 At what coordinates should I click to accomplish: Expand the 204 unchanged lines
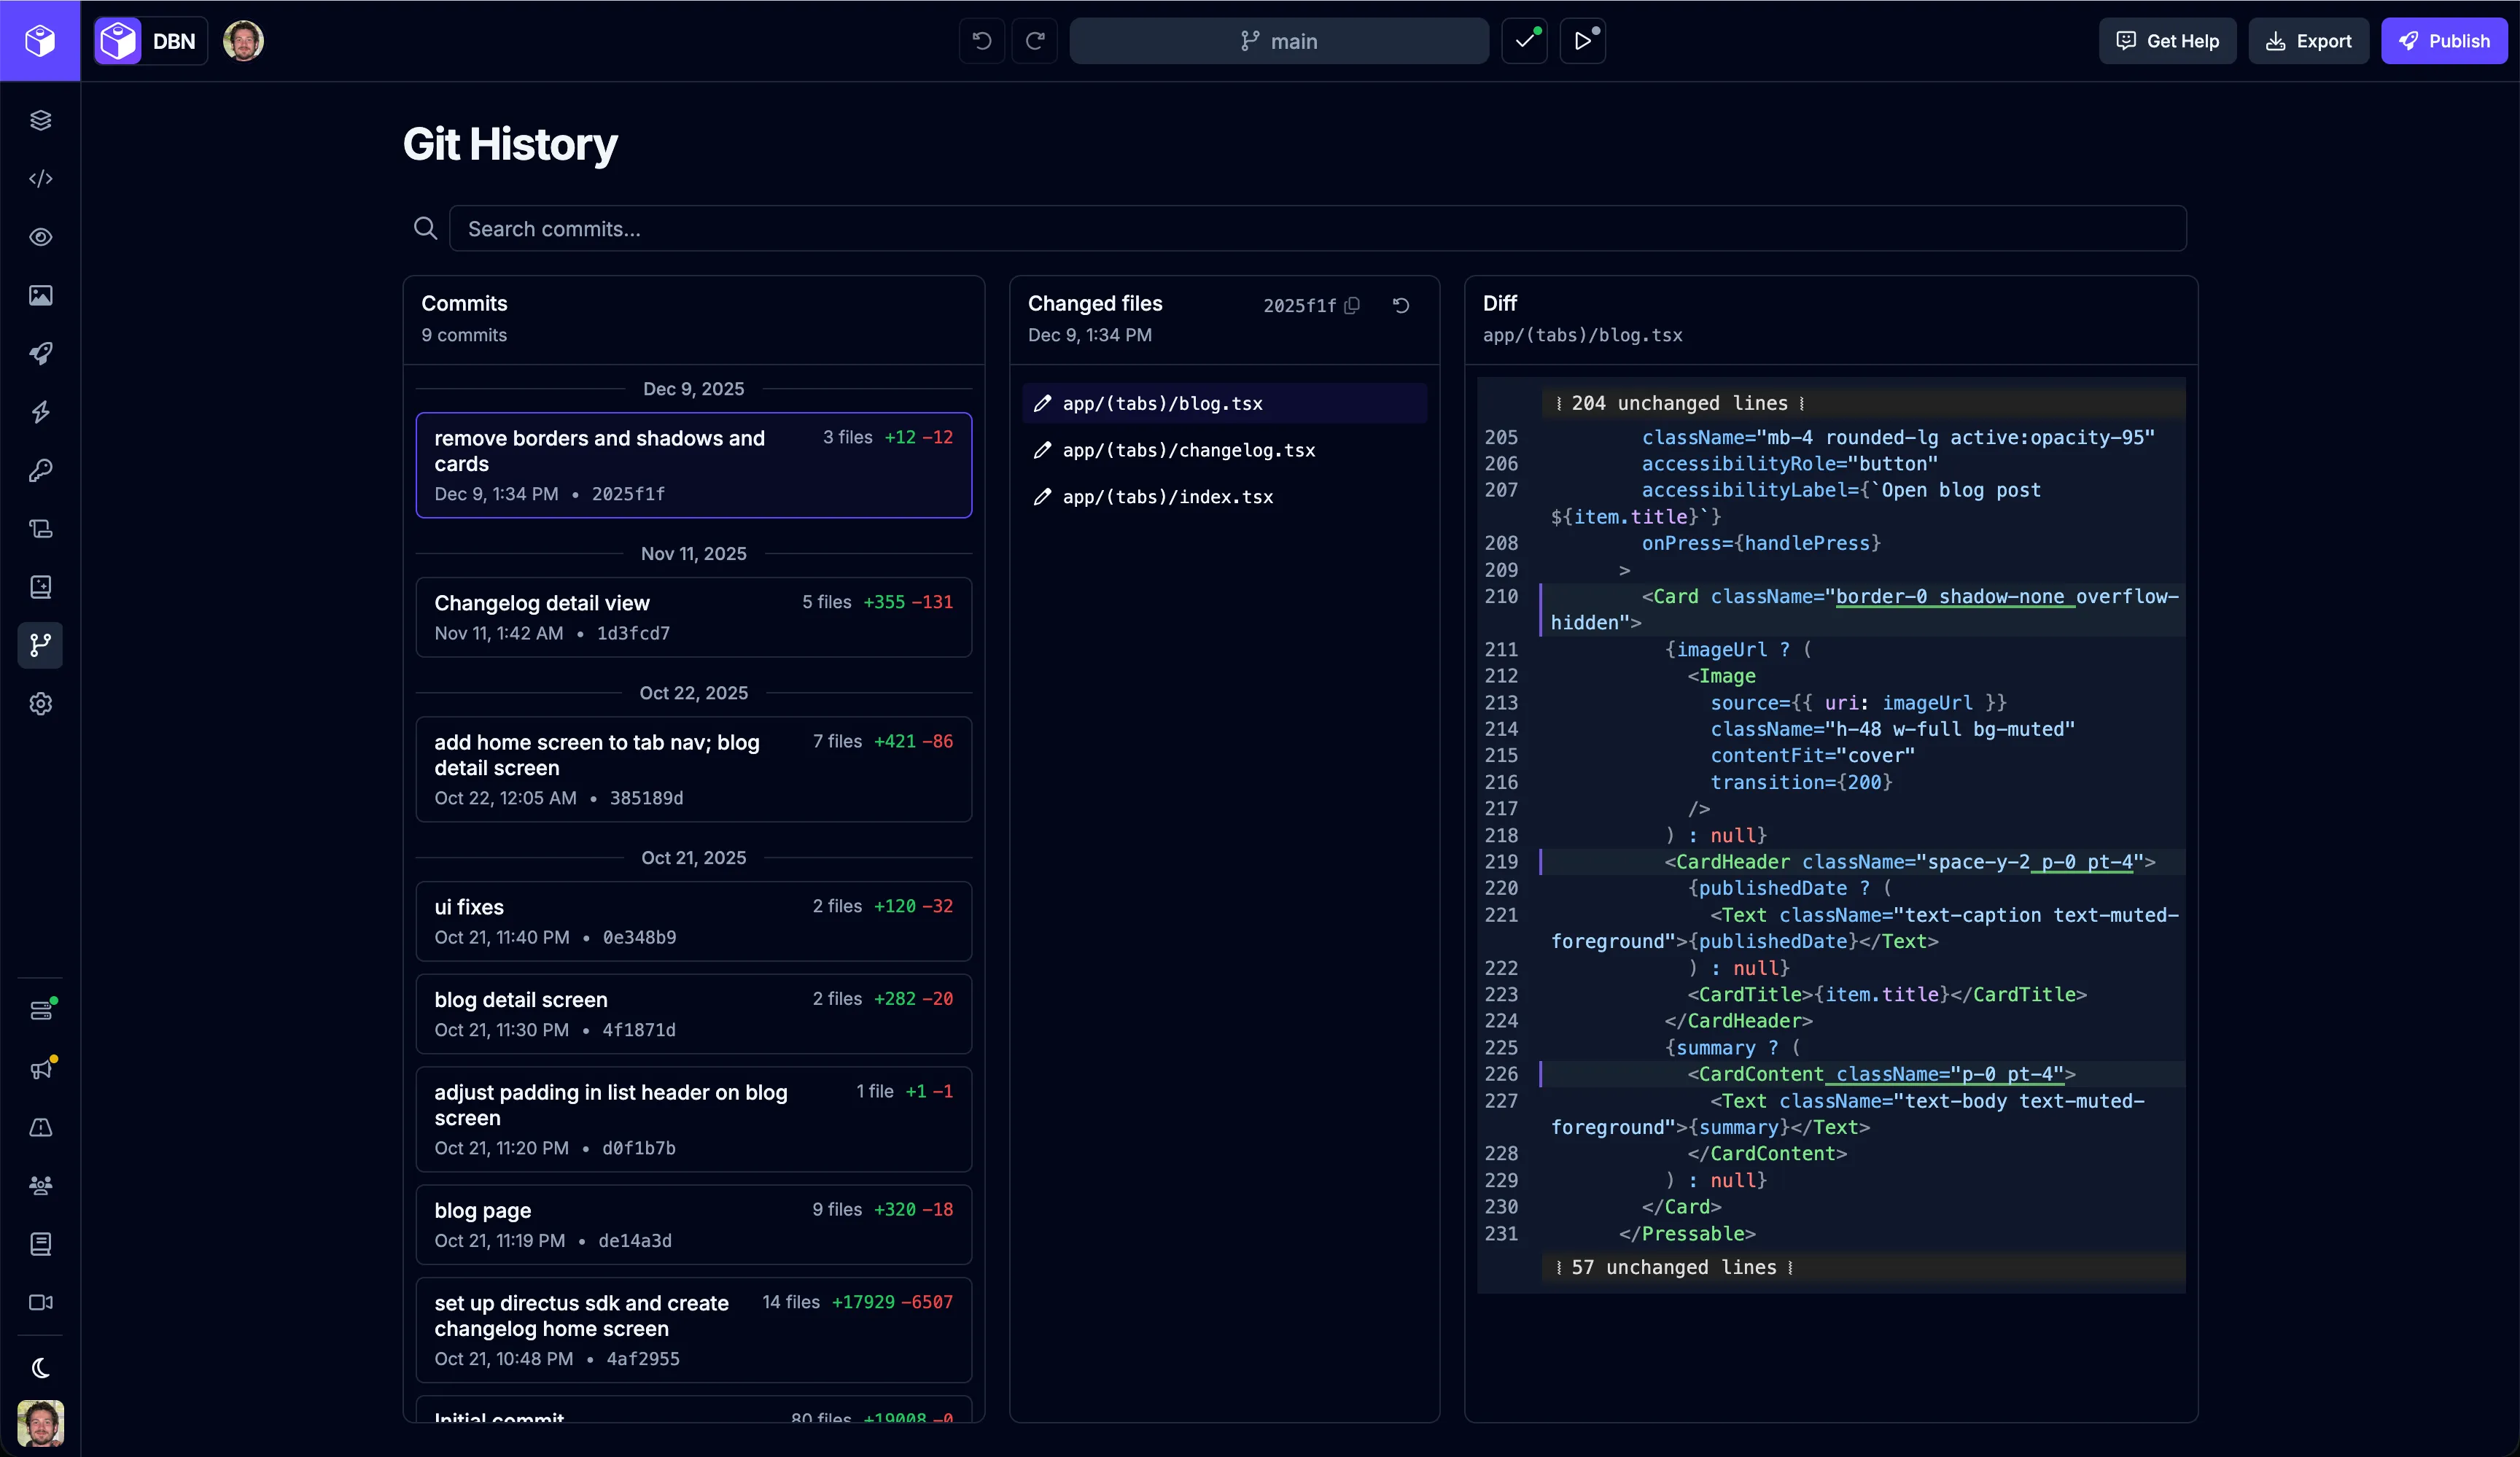point(1679,403)
